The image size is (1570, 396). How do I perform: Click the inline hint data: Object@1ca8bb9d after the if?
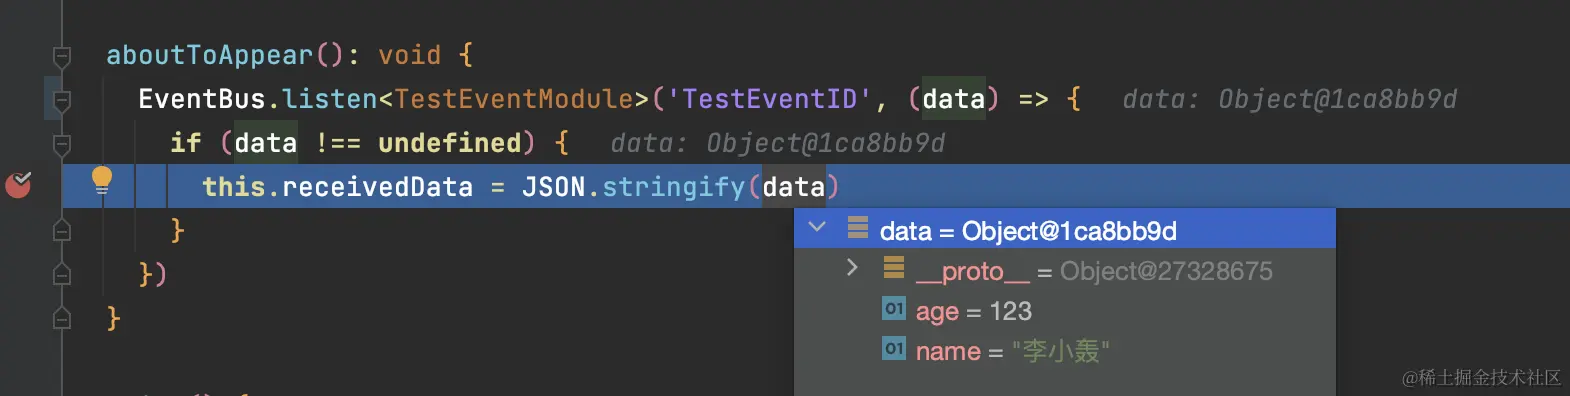pyautogui.click(x=778, y=144)
